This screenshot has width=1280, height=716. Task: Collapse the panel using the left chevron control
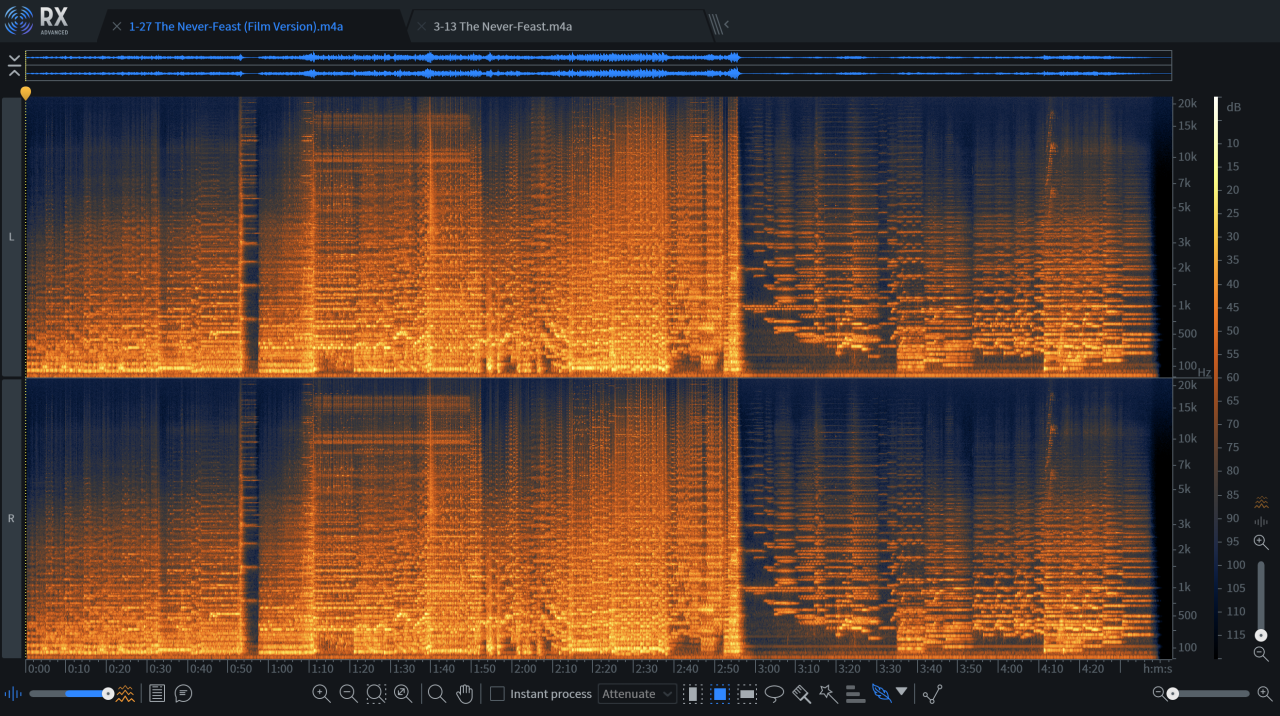[x=14, y=64]
